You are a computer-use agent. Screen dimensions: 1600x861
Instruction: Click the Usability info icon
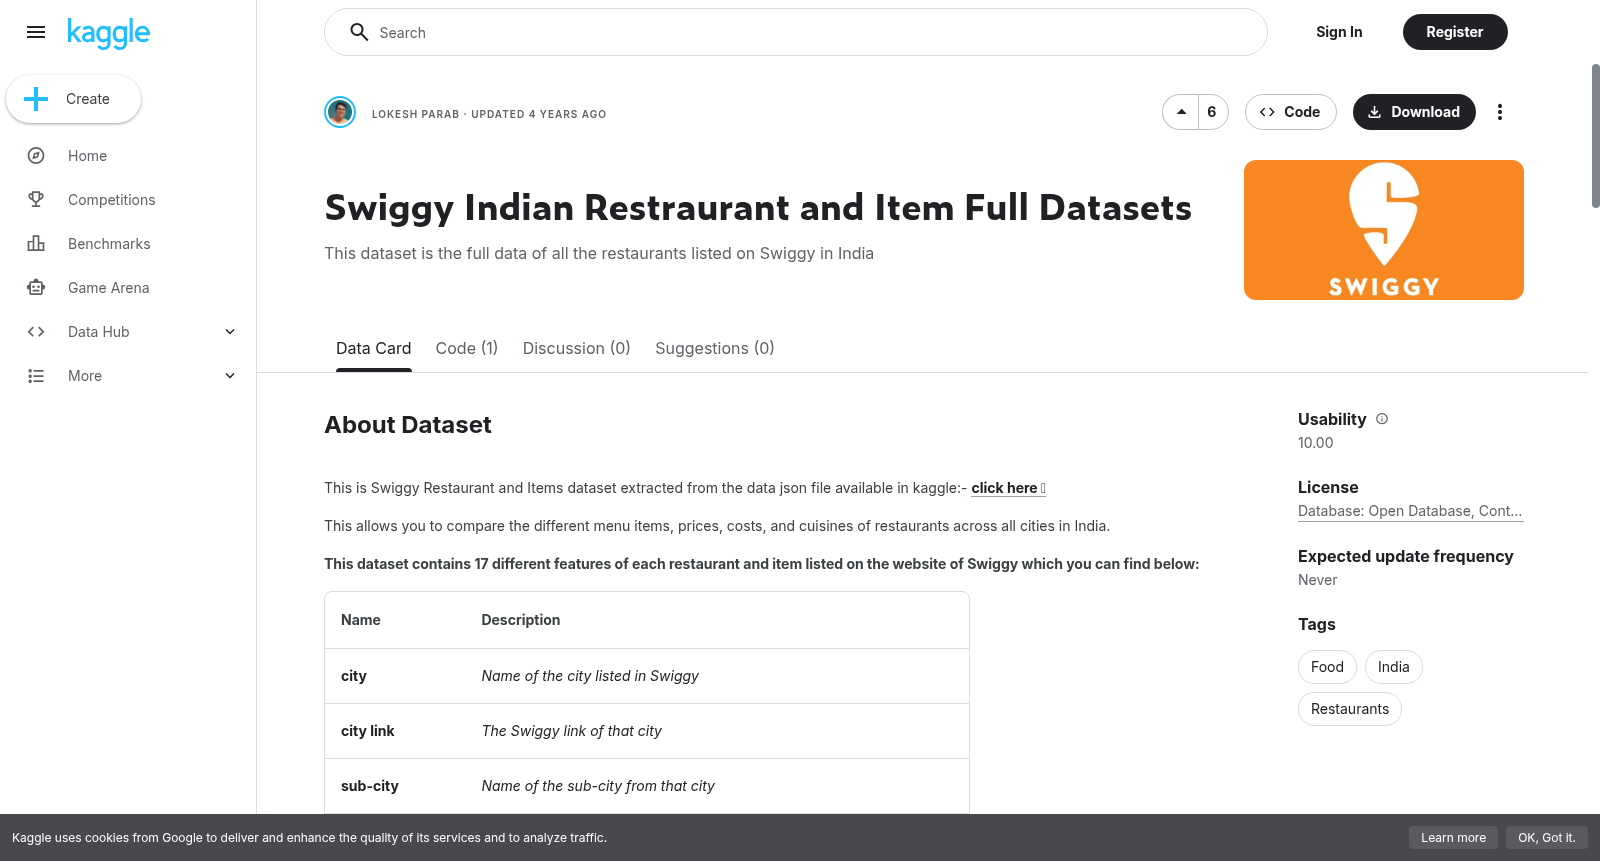[x=1382, y=419]
